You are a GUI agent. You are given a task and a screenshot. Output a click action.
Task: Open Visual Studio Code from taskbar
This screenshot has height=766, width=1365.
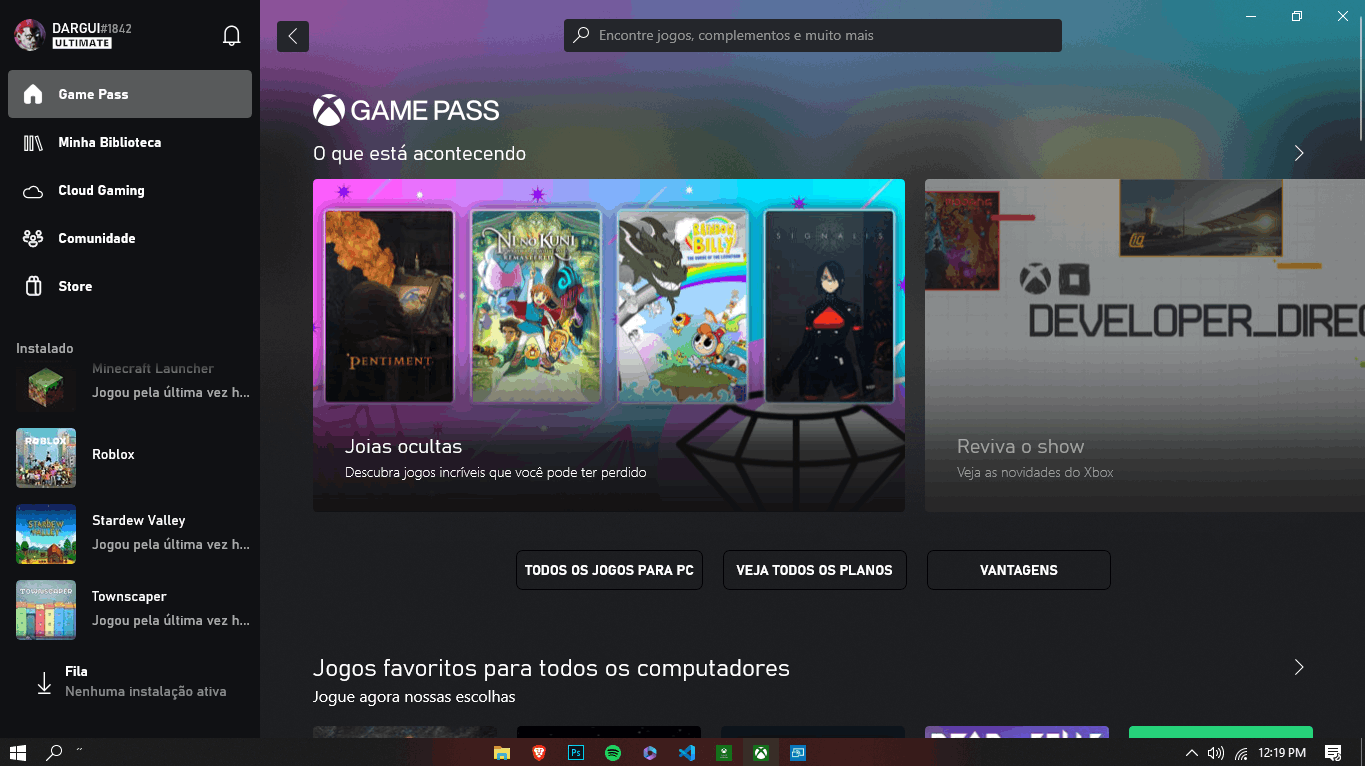click(687, 752)
